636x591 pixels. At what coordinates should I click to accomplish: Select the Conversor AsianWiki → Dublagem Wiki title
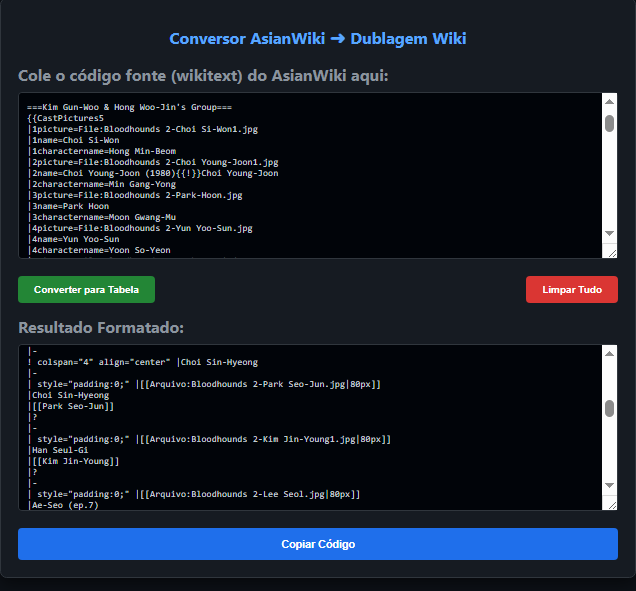pyautogui.click(x=318, y=39)
